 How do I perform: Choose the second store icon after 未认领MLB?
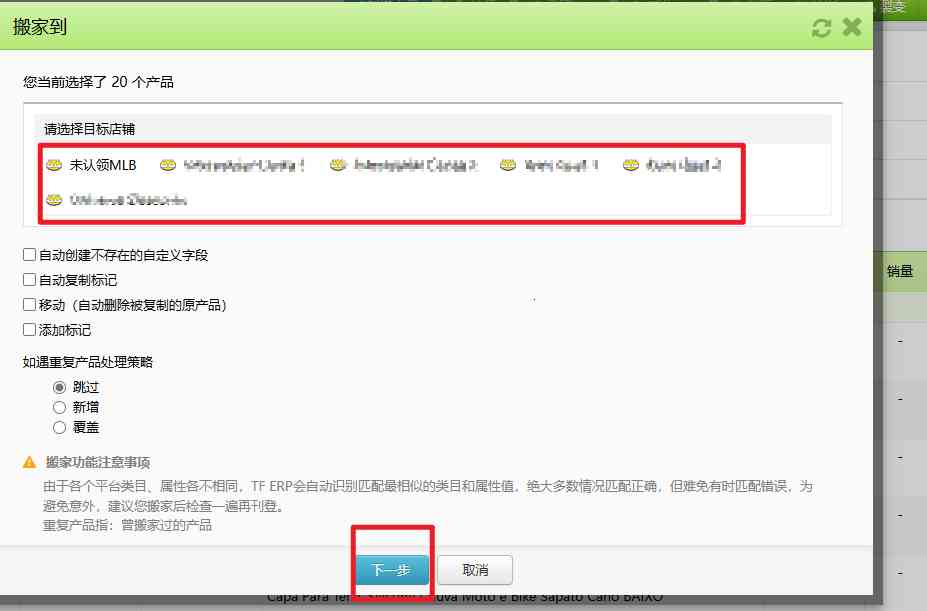pyautogui.click(x=168, y=165)
